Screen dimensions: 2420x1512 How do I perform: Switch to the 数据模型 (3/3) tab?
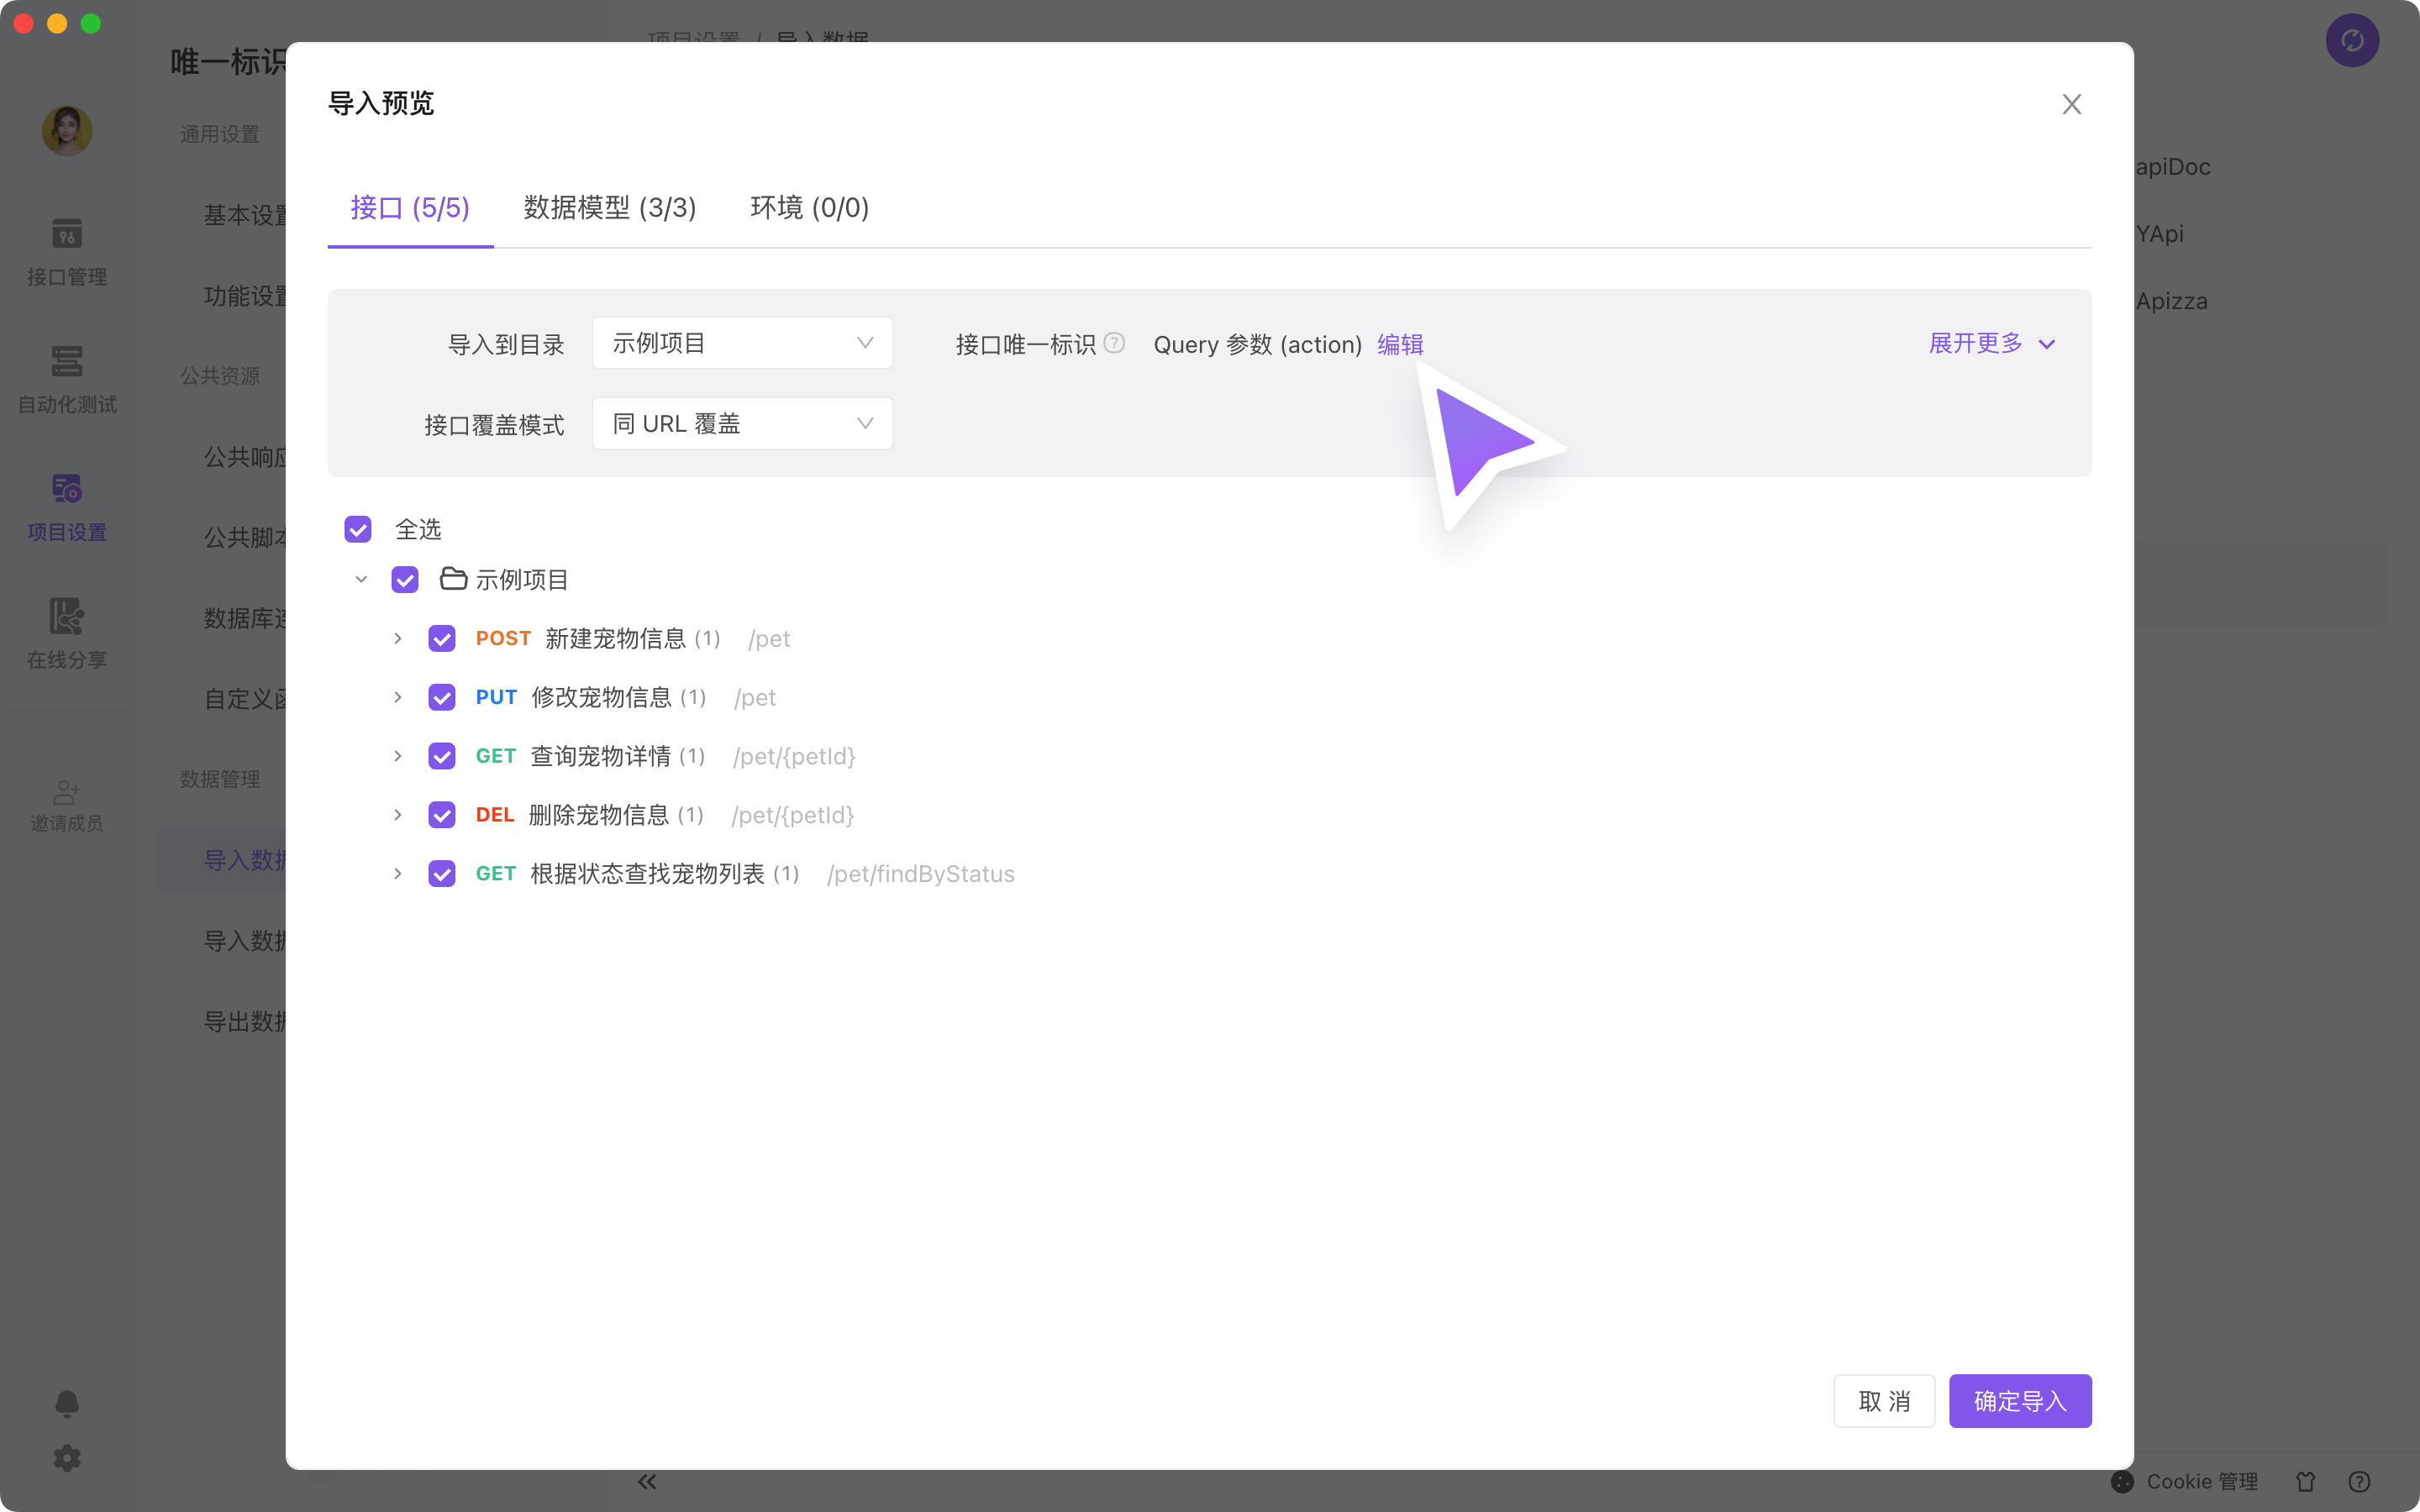[x=610, y=208]
